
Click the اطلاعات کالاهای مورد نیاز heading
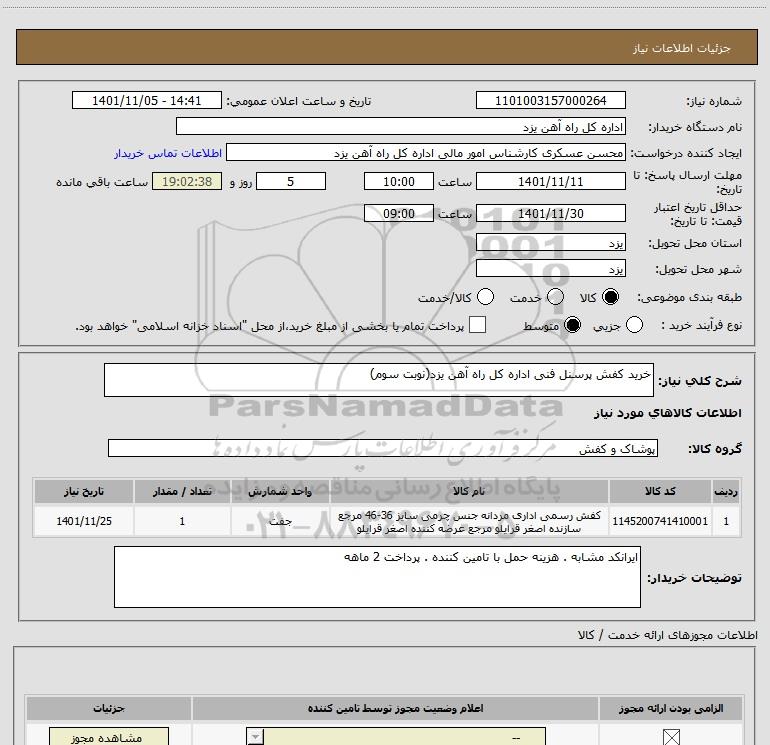668,413
